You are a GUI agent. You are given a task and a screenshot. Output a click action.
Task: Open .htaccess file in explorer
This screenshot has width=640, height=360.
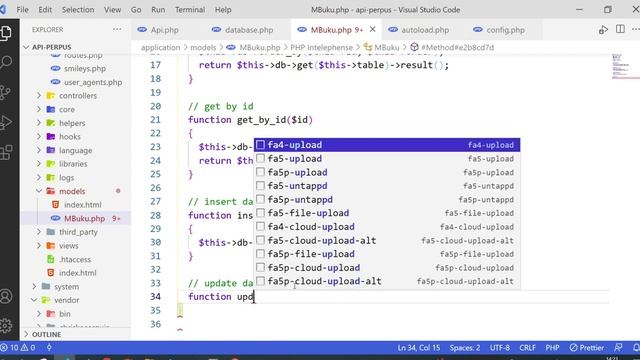click(75, 259)
